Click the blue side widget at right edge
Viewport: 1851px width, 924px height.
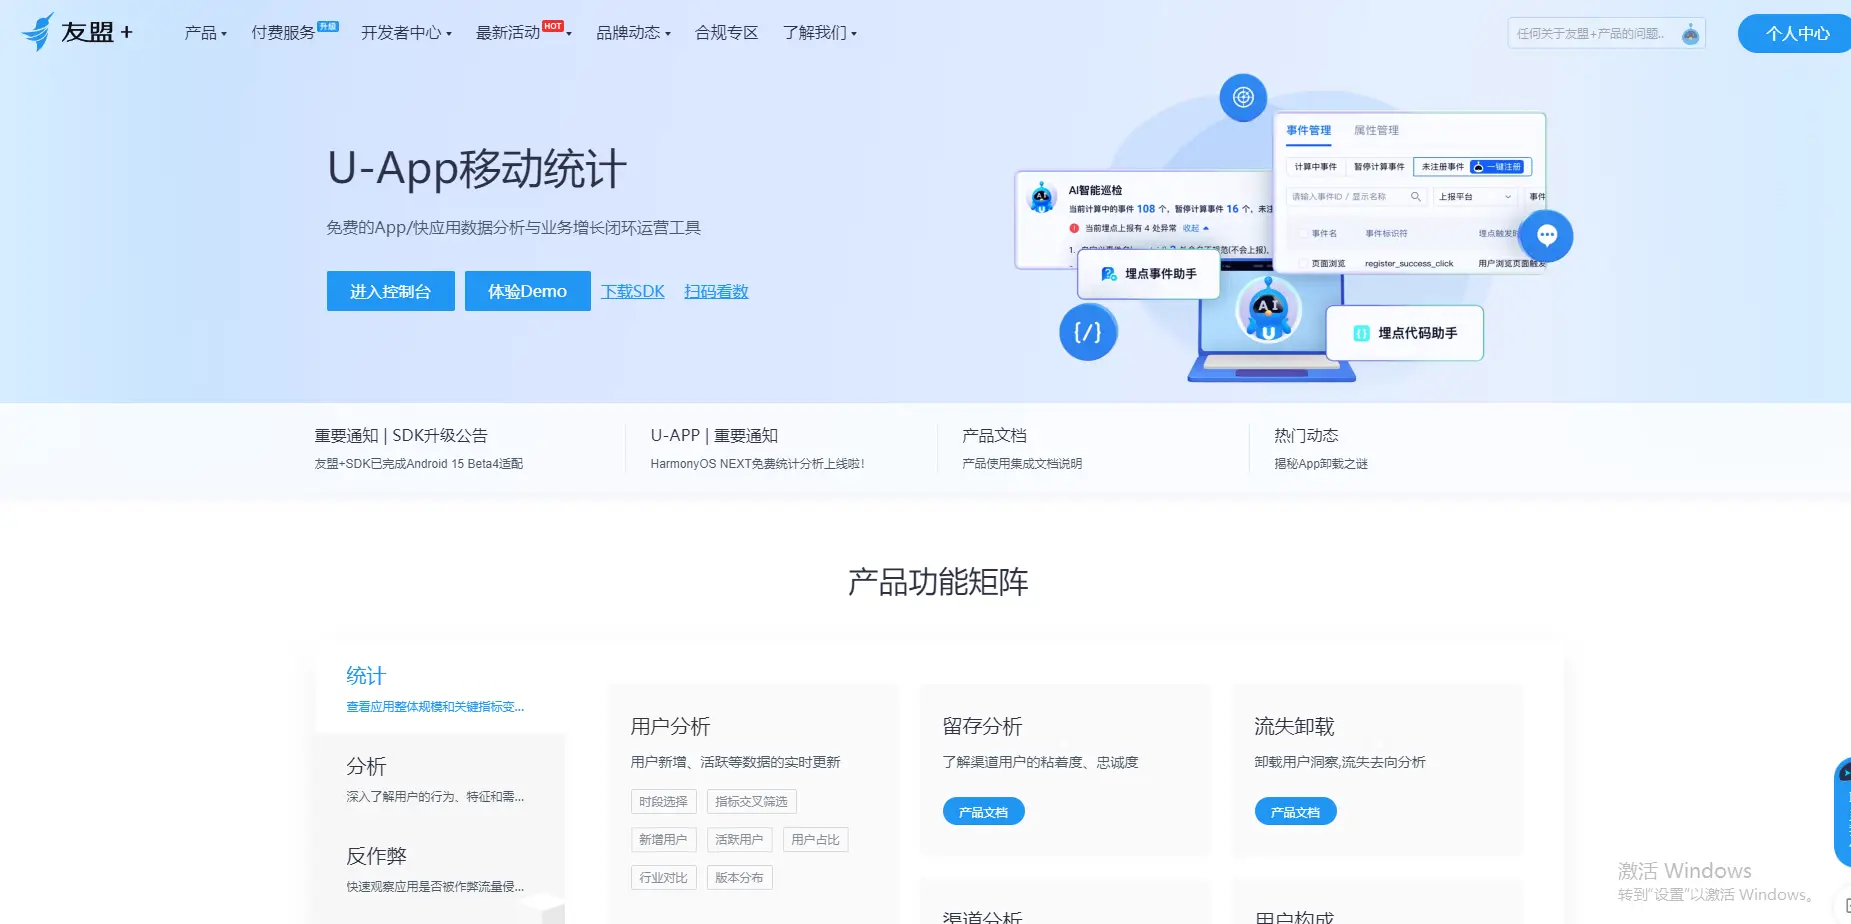pos(1842,812)
